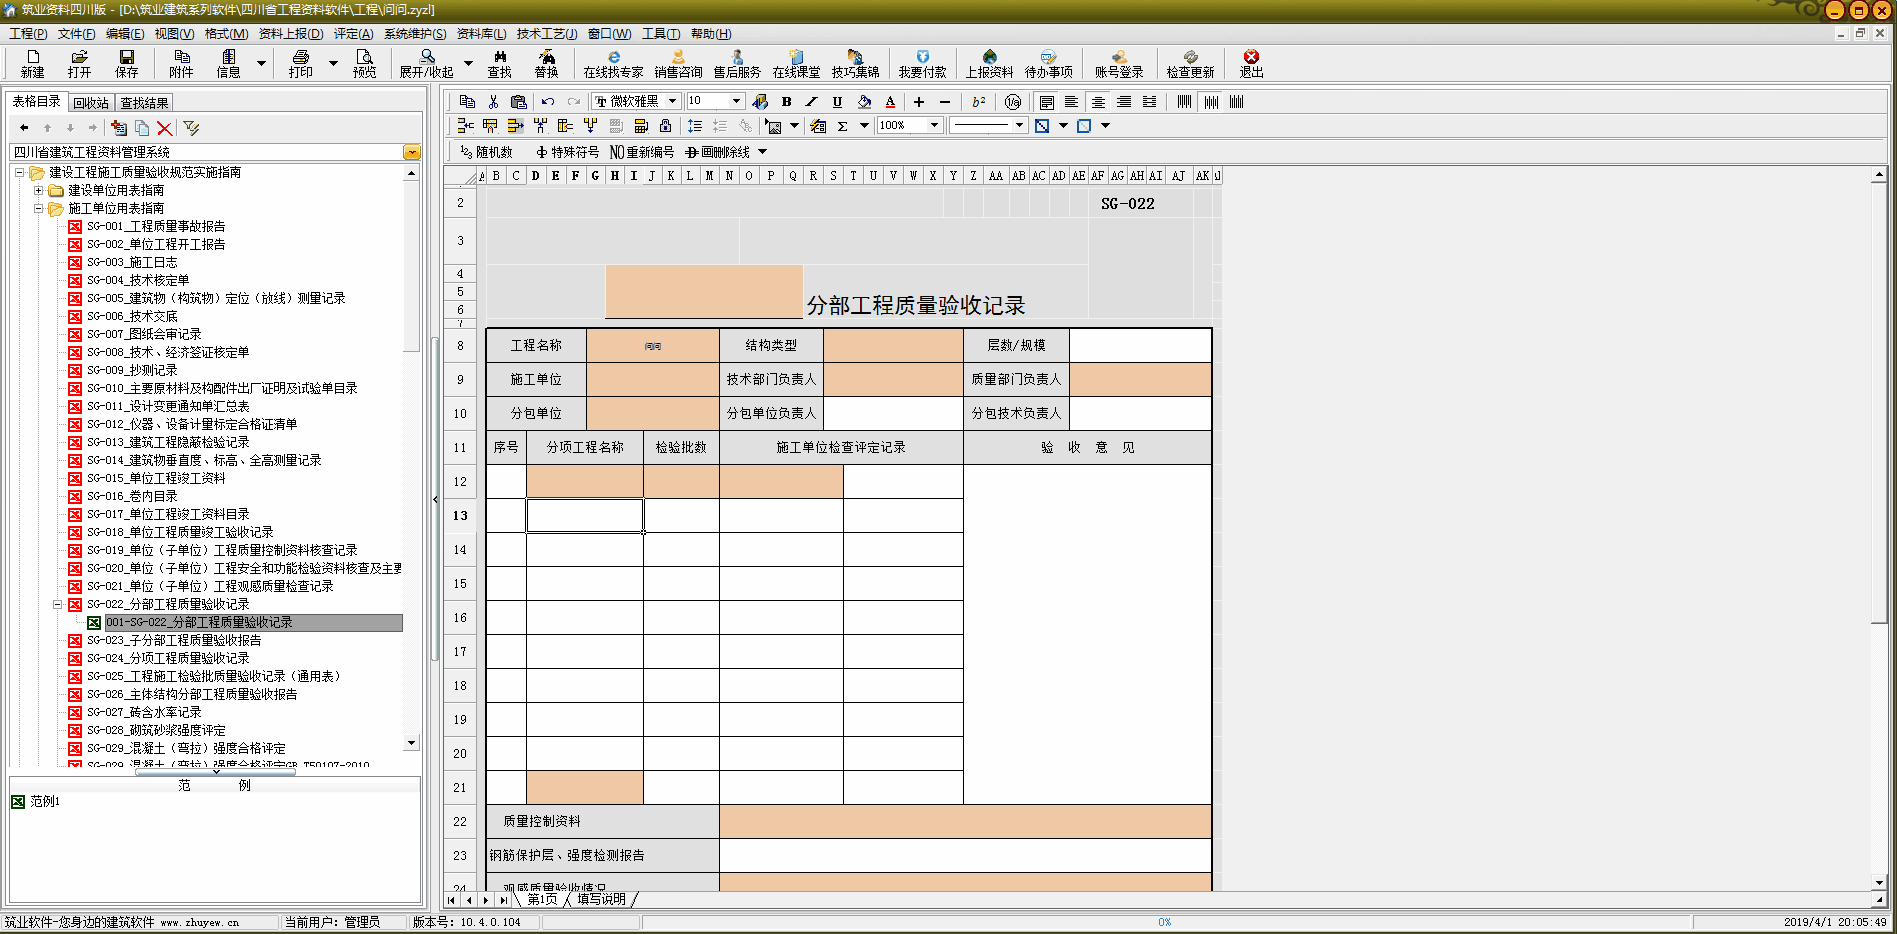Toggle underline formatting
Screen dimensions: 1897x934
point(837,101)
